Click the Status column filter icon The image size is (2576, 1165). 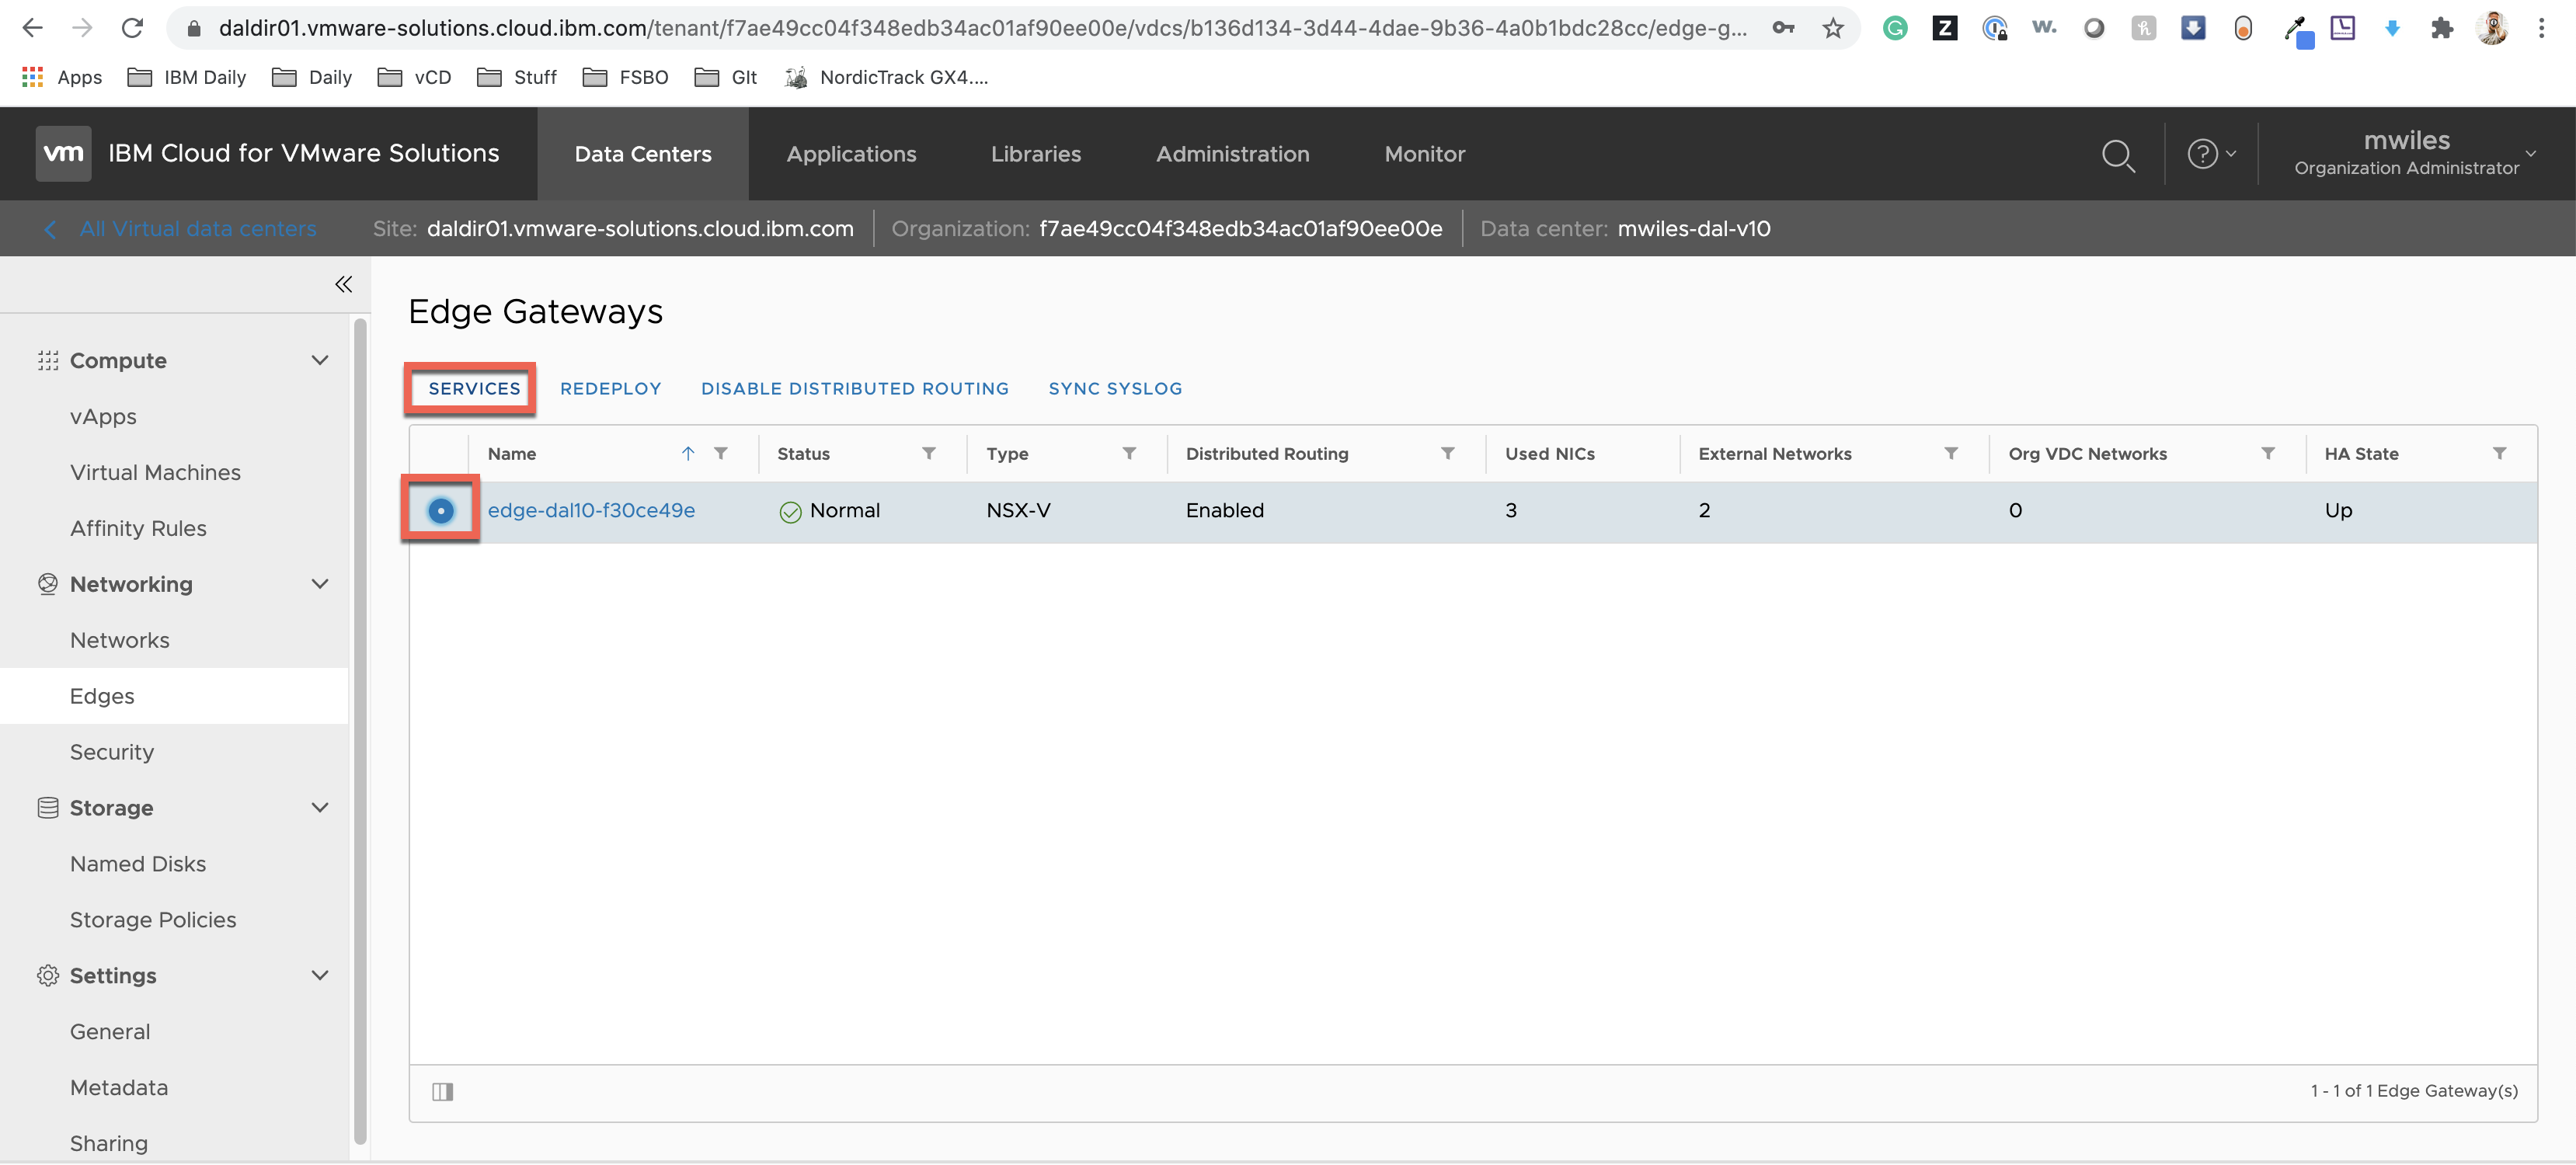click(x=928, y=453)
